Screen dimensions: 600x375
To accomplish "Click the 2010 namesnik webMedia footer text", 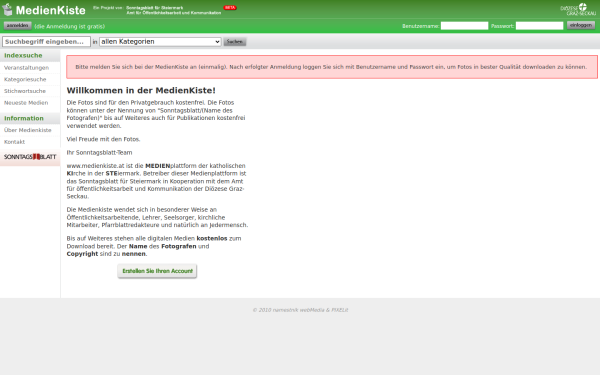I will point(300,310).
